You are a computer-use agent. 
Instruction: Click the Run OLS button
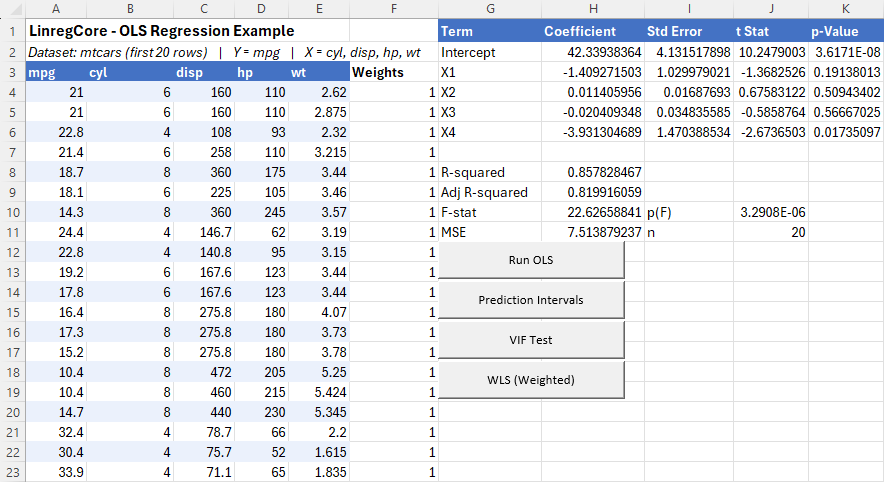point(531,260)
